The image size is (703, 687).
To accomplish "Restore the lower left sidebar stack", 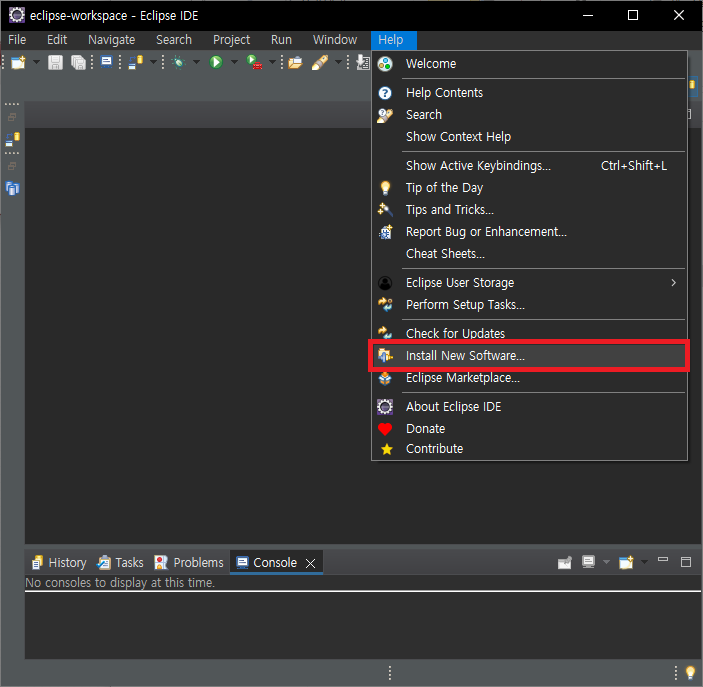I will (12, 166).
